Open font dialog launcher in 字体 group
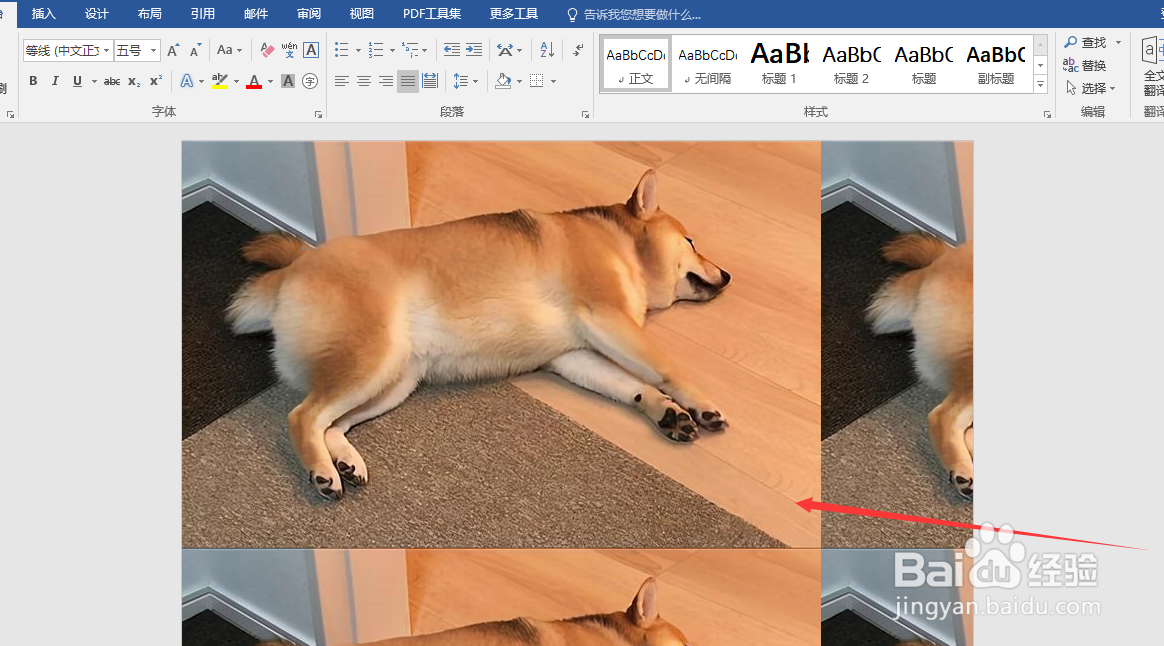This screenshot has height=646, width=1164. click(x=318, y=114)
